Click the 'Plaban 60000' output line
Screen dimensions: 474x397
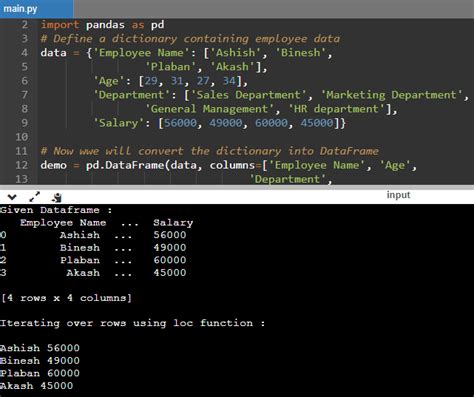40,373
